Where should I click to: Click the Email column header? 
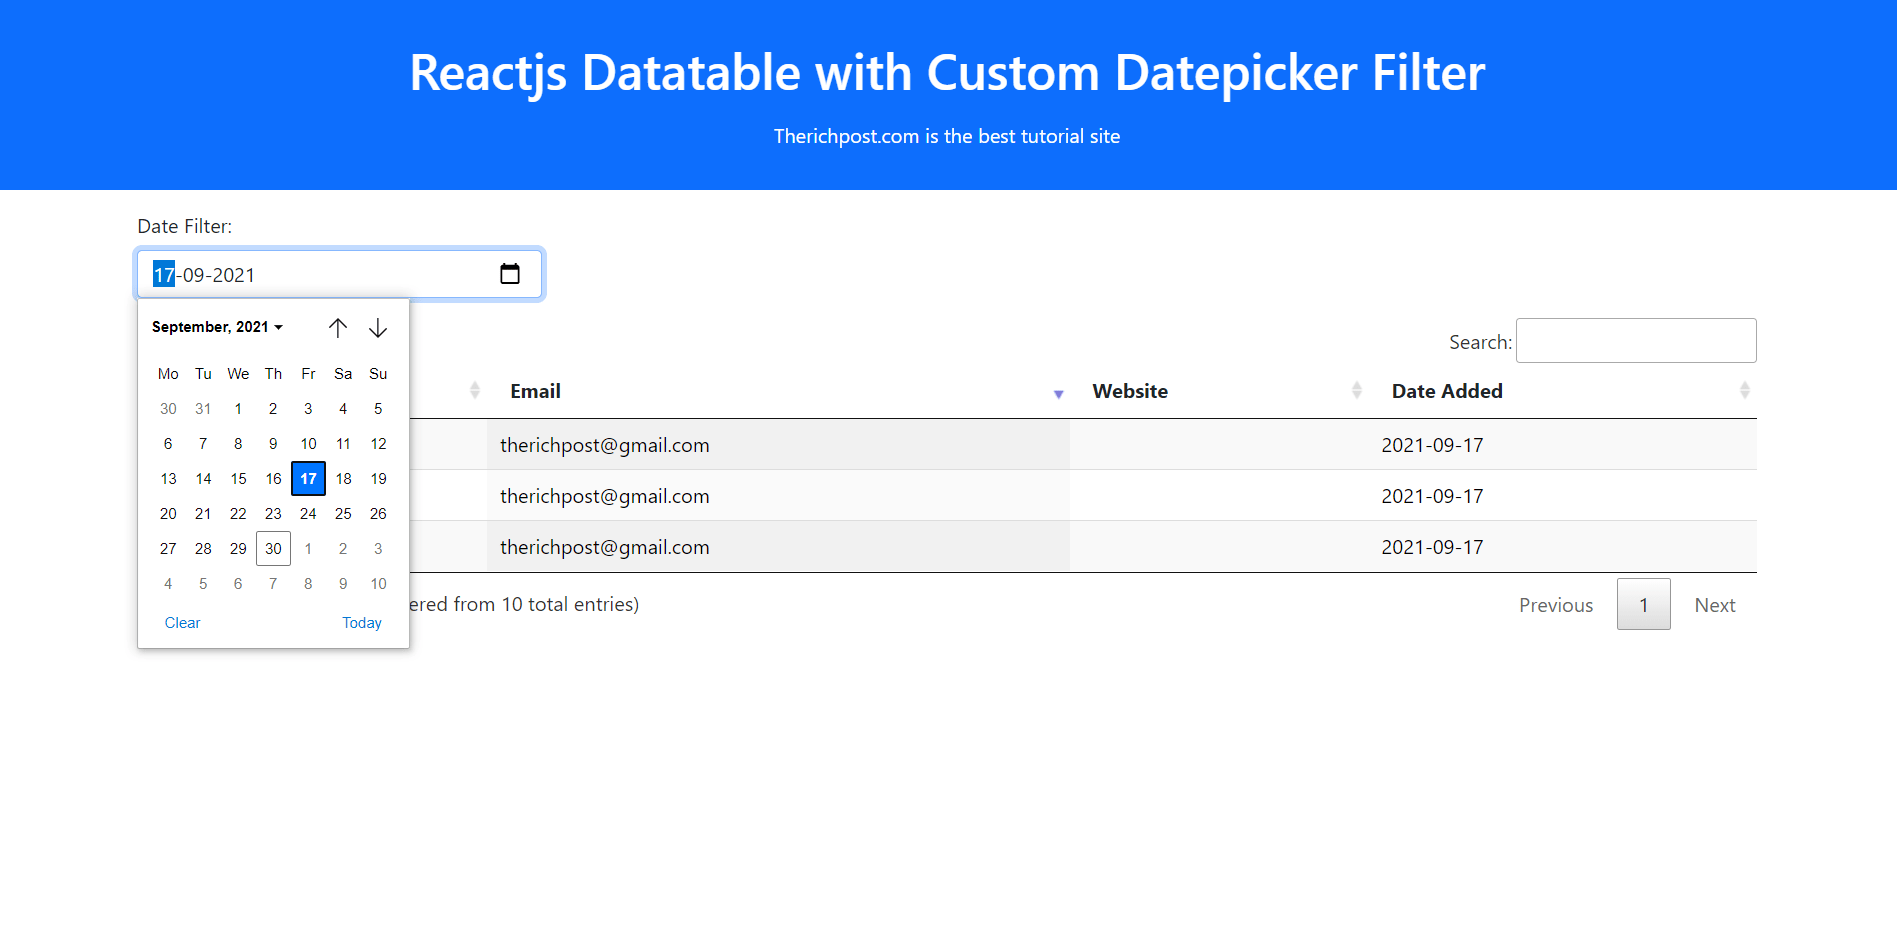[536, 391]
